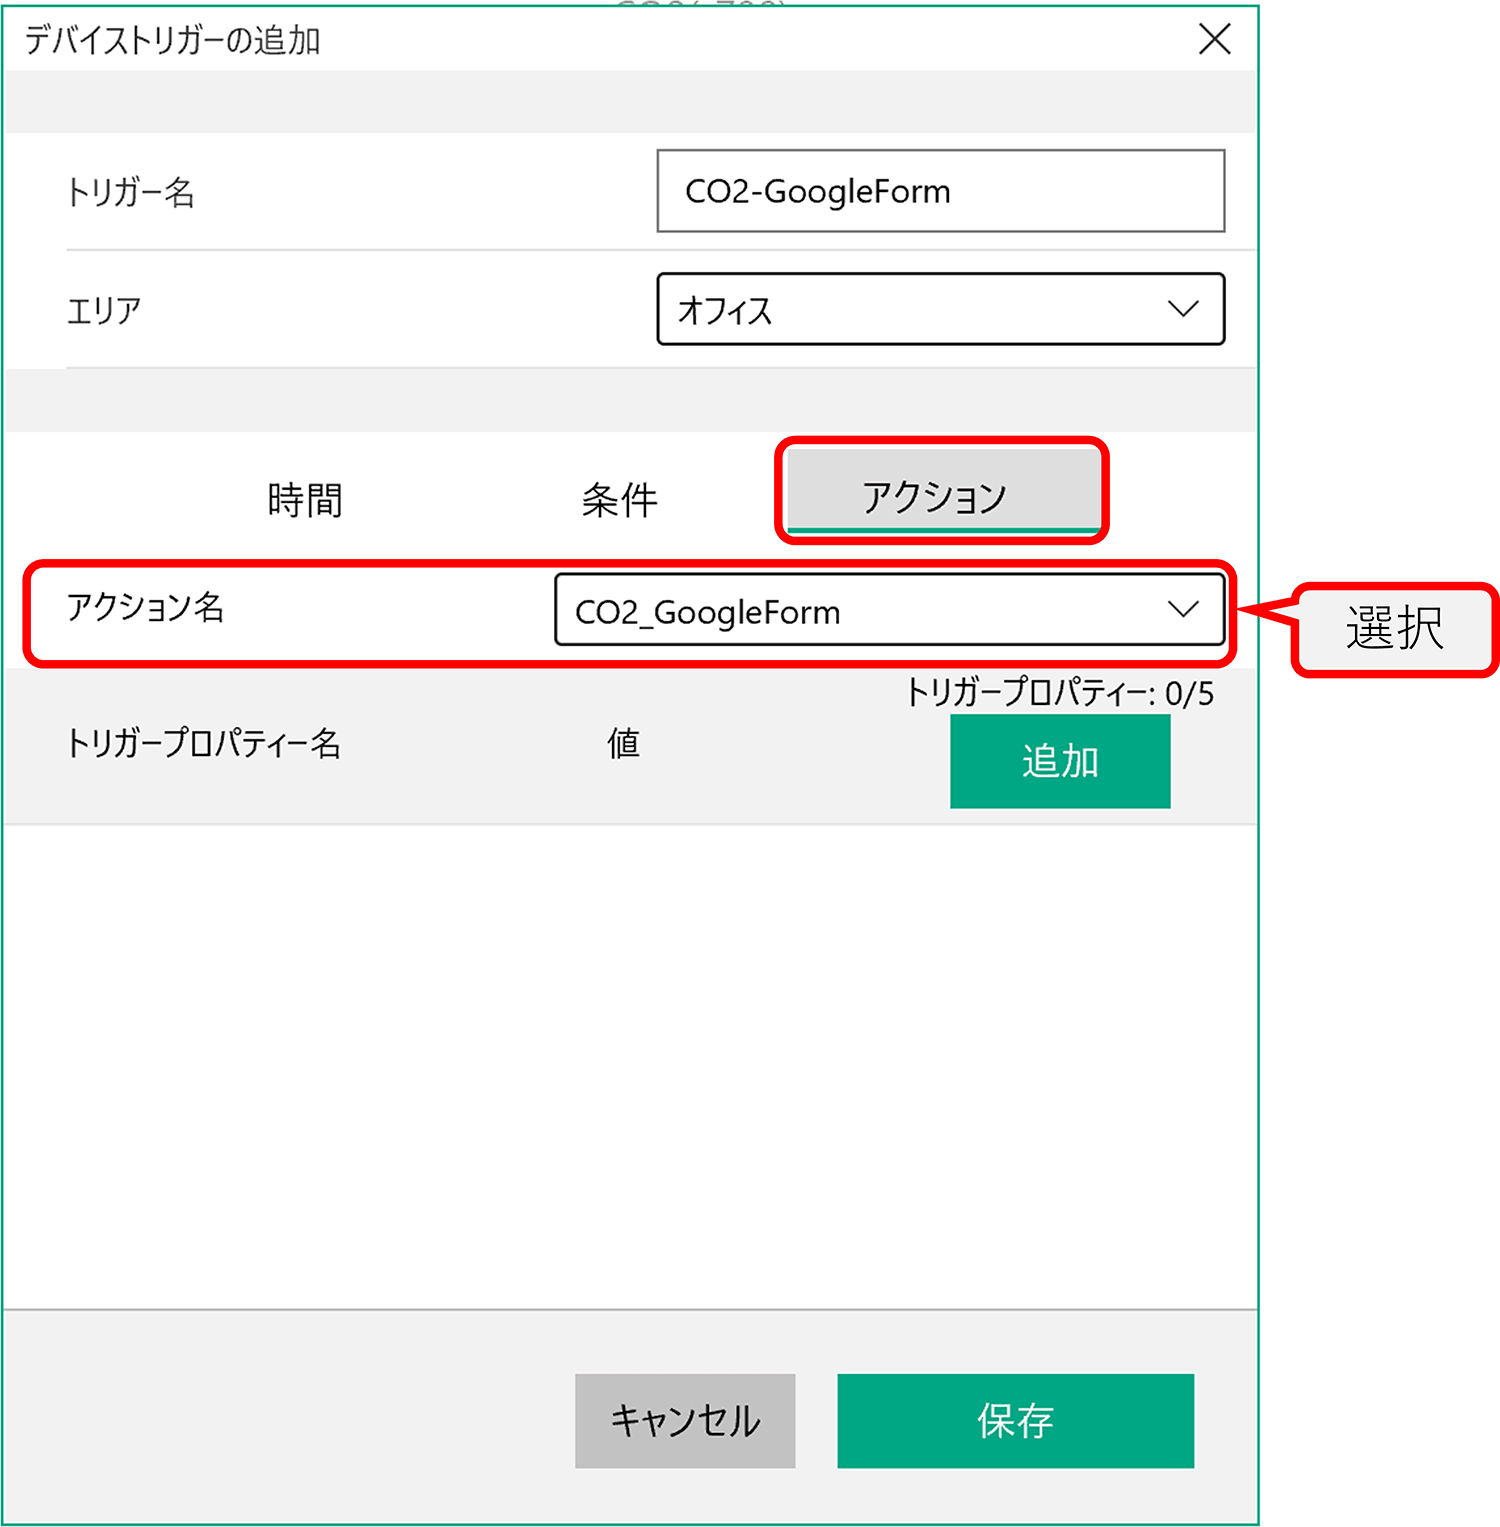Click the トリガープロパティー名 column header
Image resolution: width=1500 pixels, height=1527 pixels.
click(x=204, y=743)
